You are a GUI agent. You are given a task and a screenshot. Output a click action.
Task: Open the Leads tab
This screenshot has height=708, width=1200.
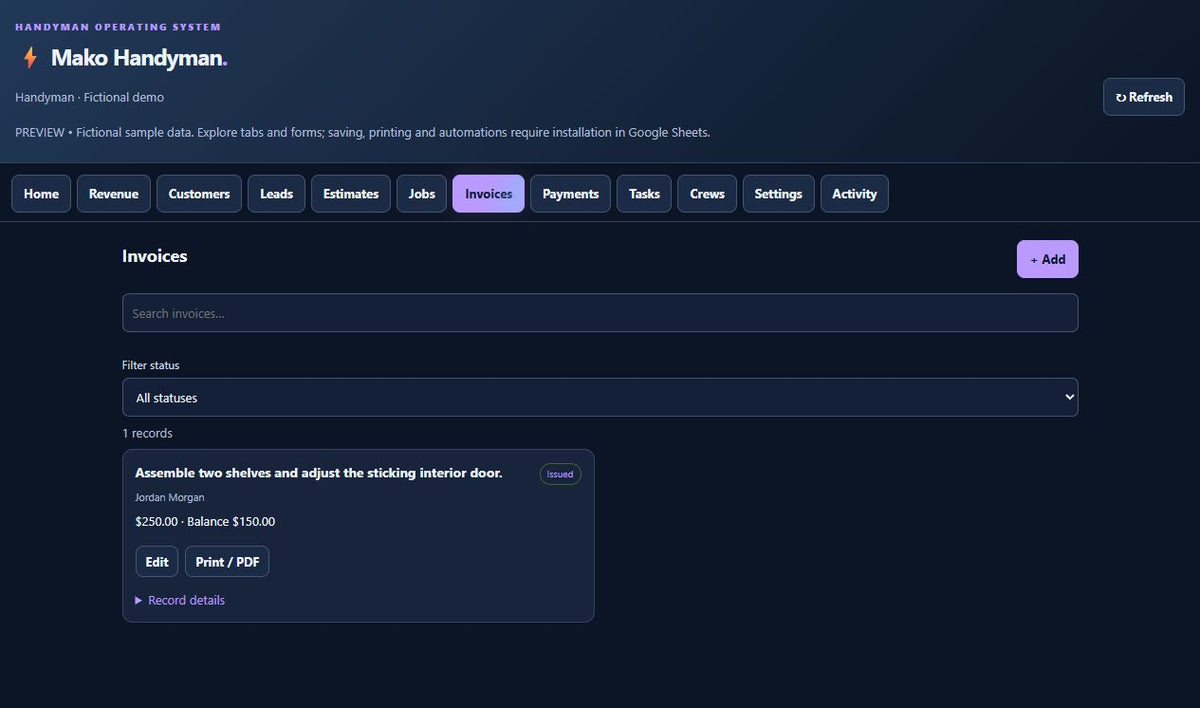click(x=277, y=194)
